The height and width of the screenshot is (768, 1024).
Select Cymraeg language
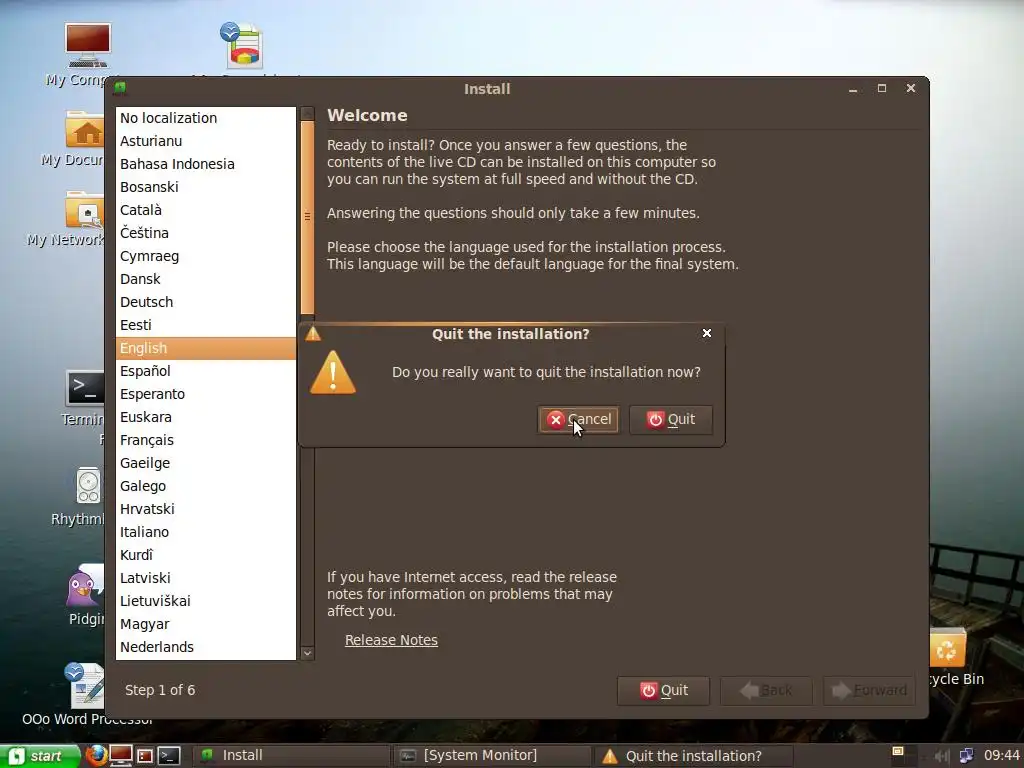tap(206, 256)
